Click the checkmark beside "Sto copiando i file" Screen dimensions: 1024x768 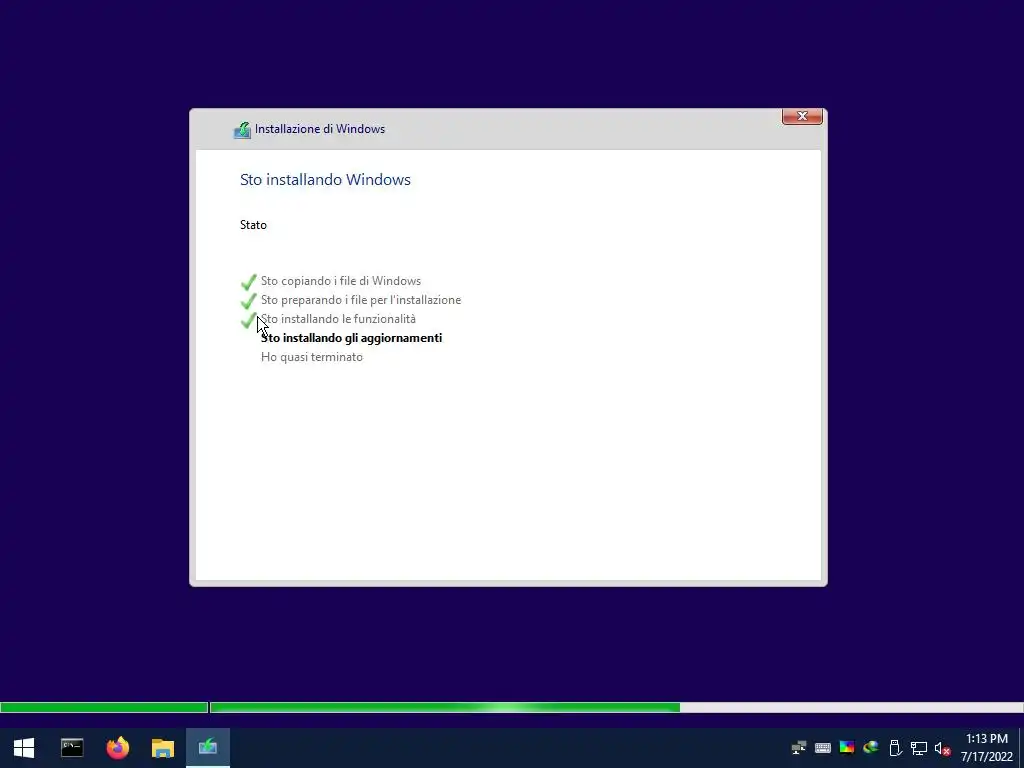click(x=249, y=281)
